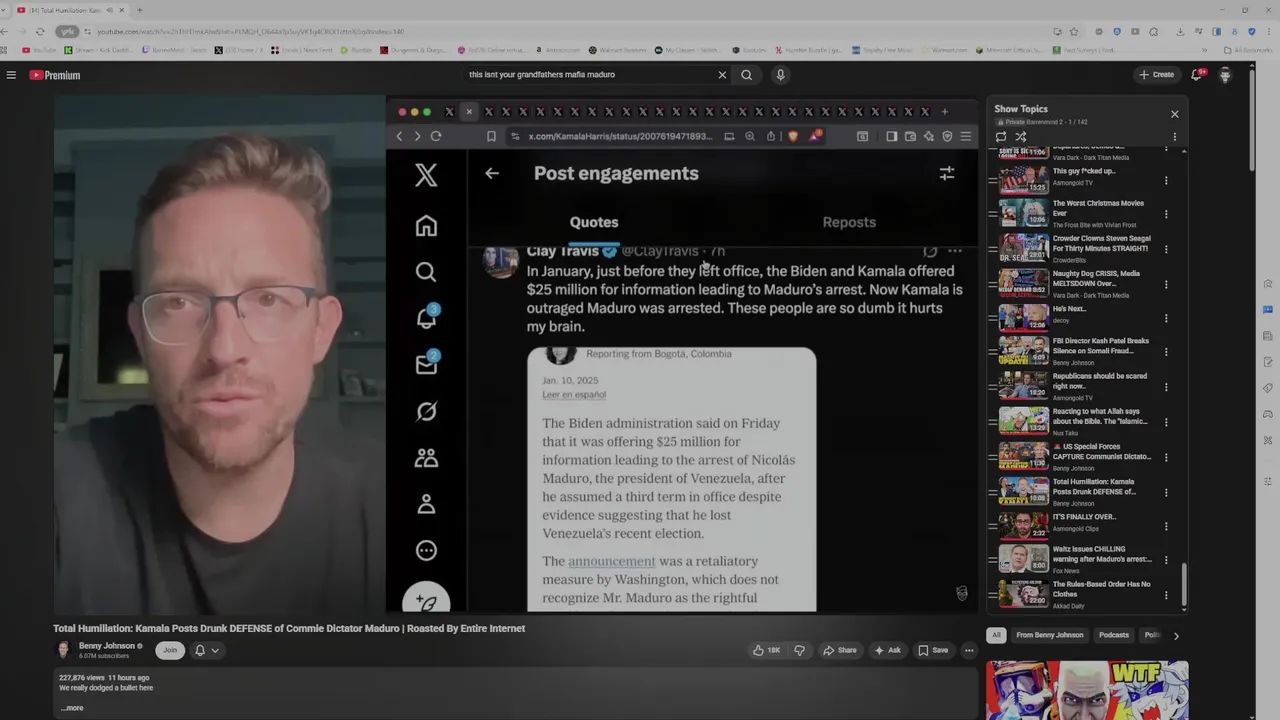Click the main video player area

point(516,354)
